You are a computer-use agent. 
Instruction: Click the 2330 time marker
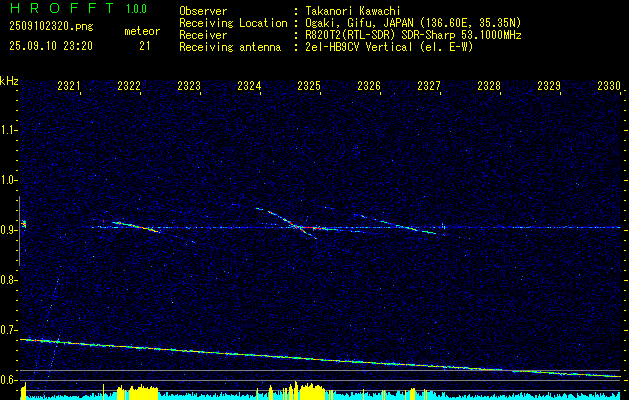pos(609,86)
